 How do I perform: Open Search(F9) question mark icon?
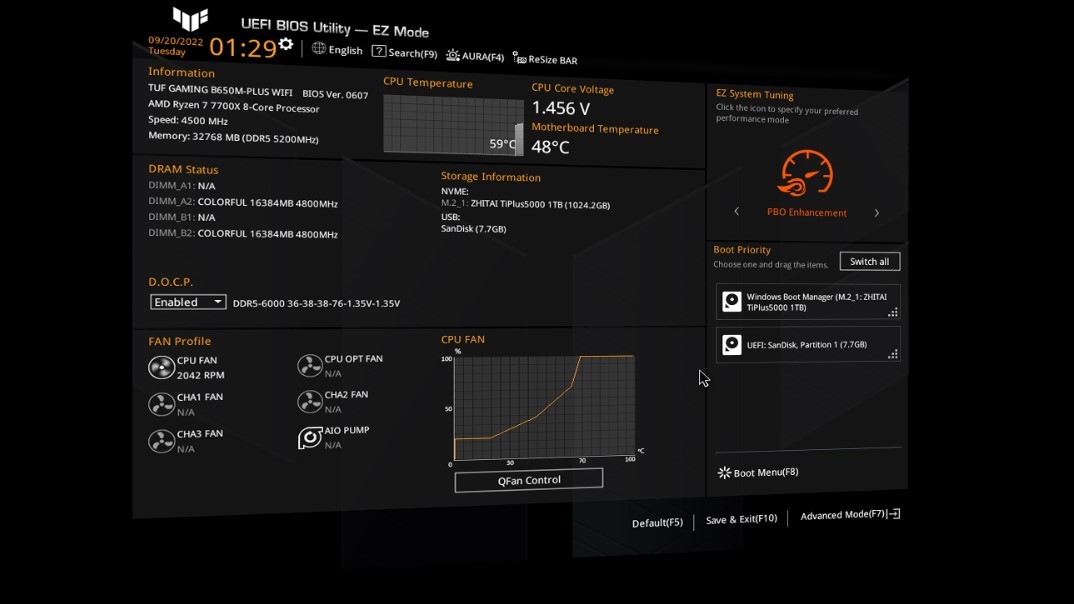tap(379, 51)
